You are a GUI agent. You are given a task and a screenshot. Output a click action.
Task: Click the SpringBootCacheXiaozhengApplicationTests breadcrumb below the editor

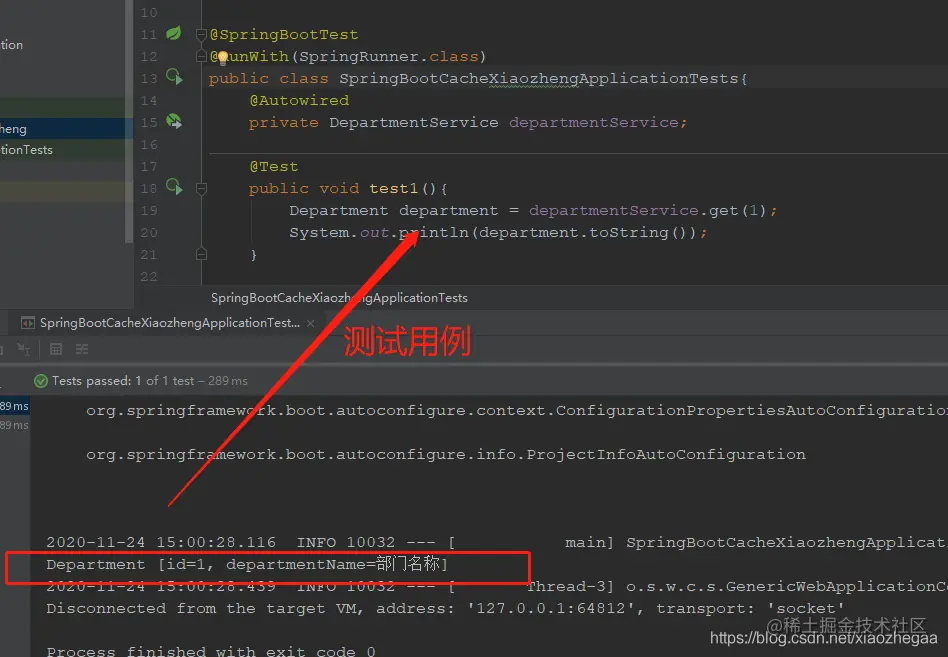point(339,297)
